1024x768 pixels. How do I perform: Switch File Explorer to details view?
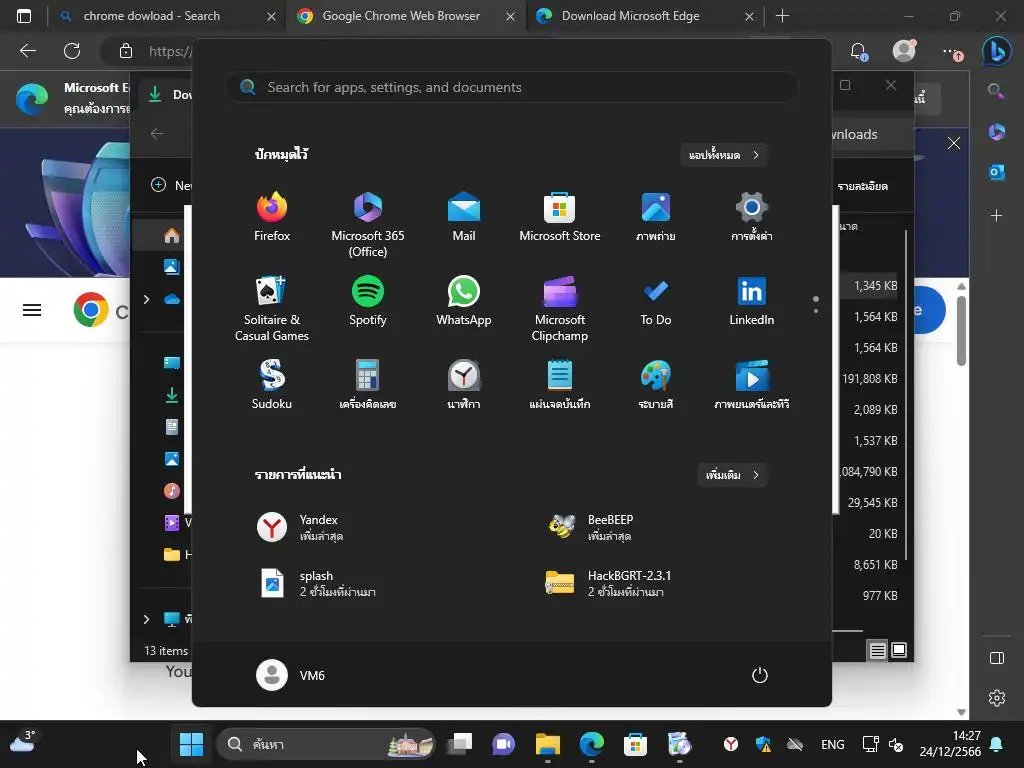(x=877, y=650)
